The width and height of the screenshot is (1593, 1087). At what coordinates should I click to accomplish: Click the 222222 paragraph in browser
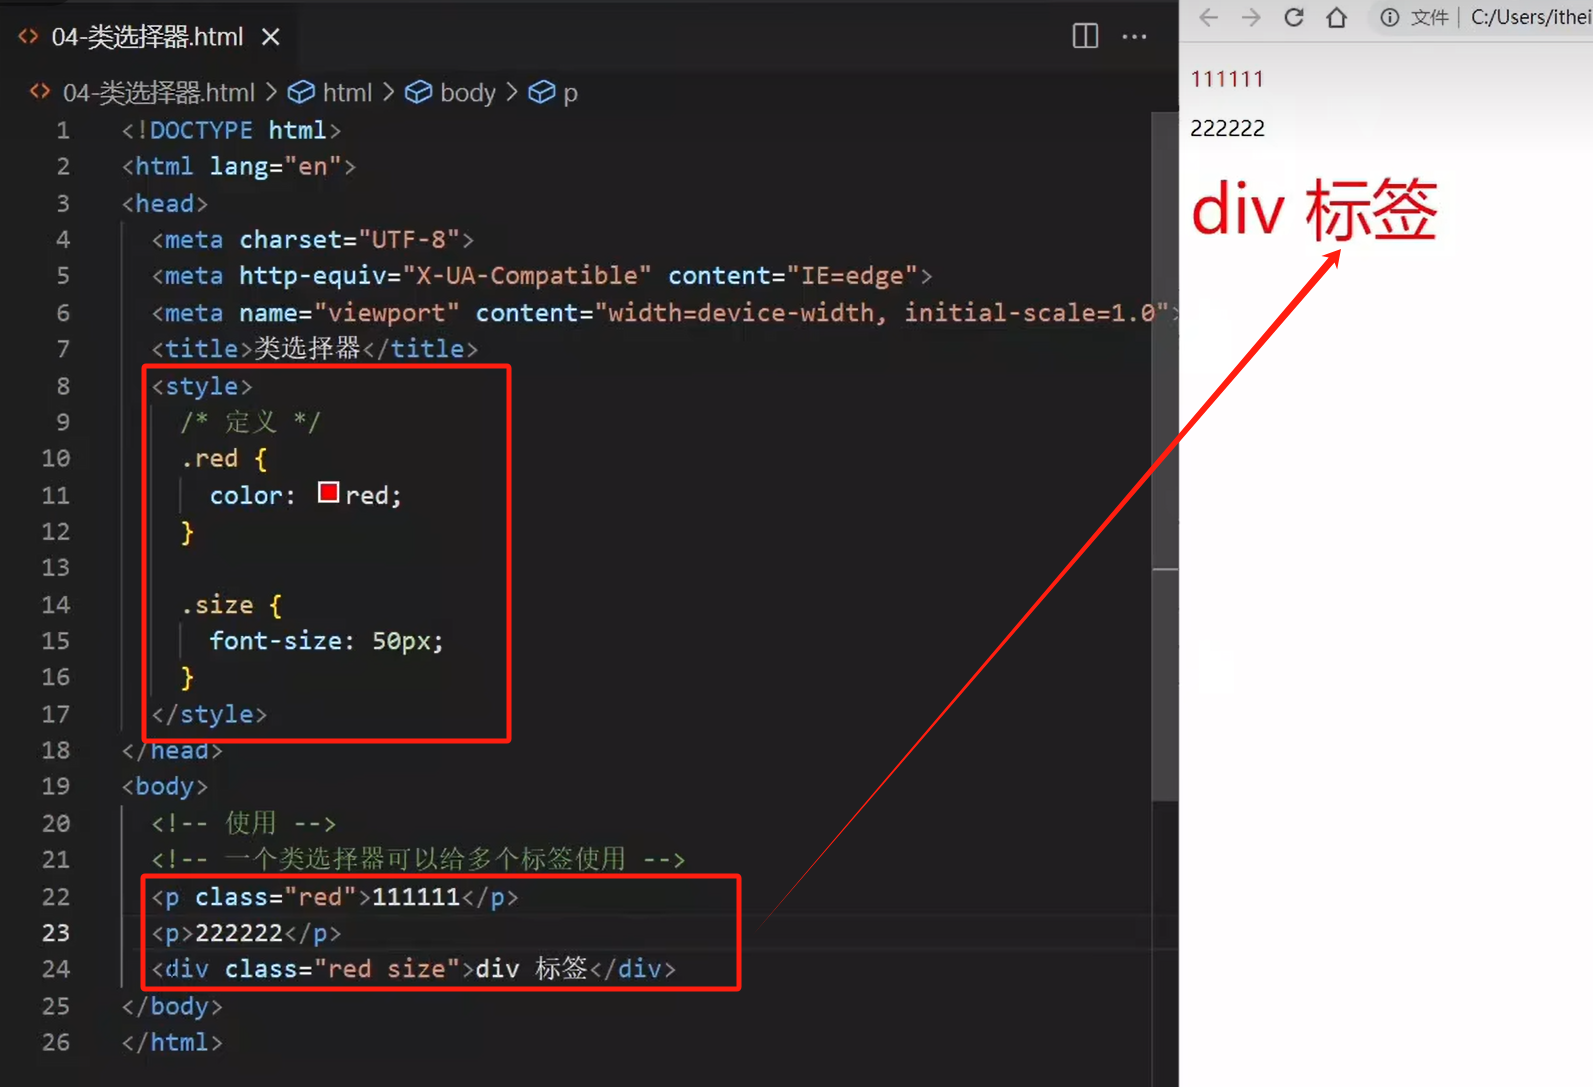point(1227,128)
